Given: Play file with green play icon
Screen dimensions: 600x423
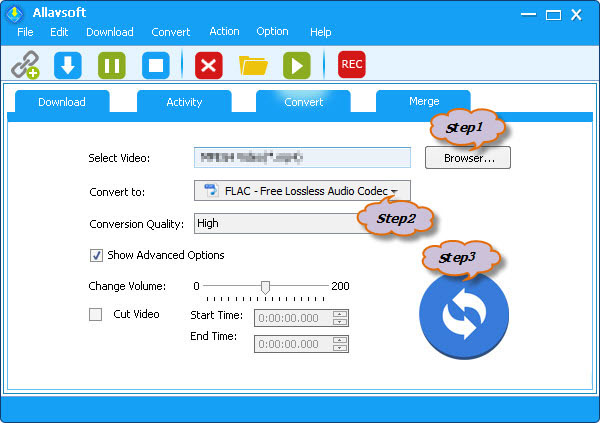Looking at the screenshot, I should 297,65.
